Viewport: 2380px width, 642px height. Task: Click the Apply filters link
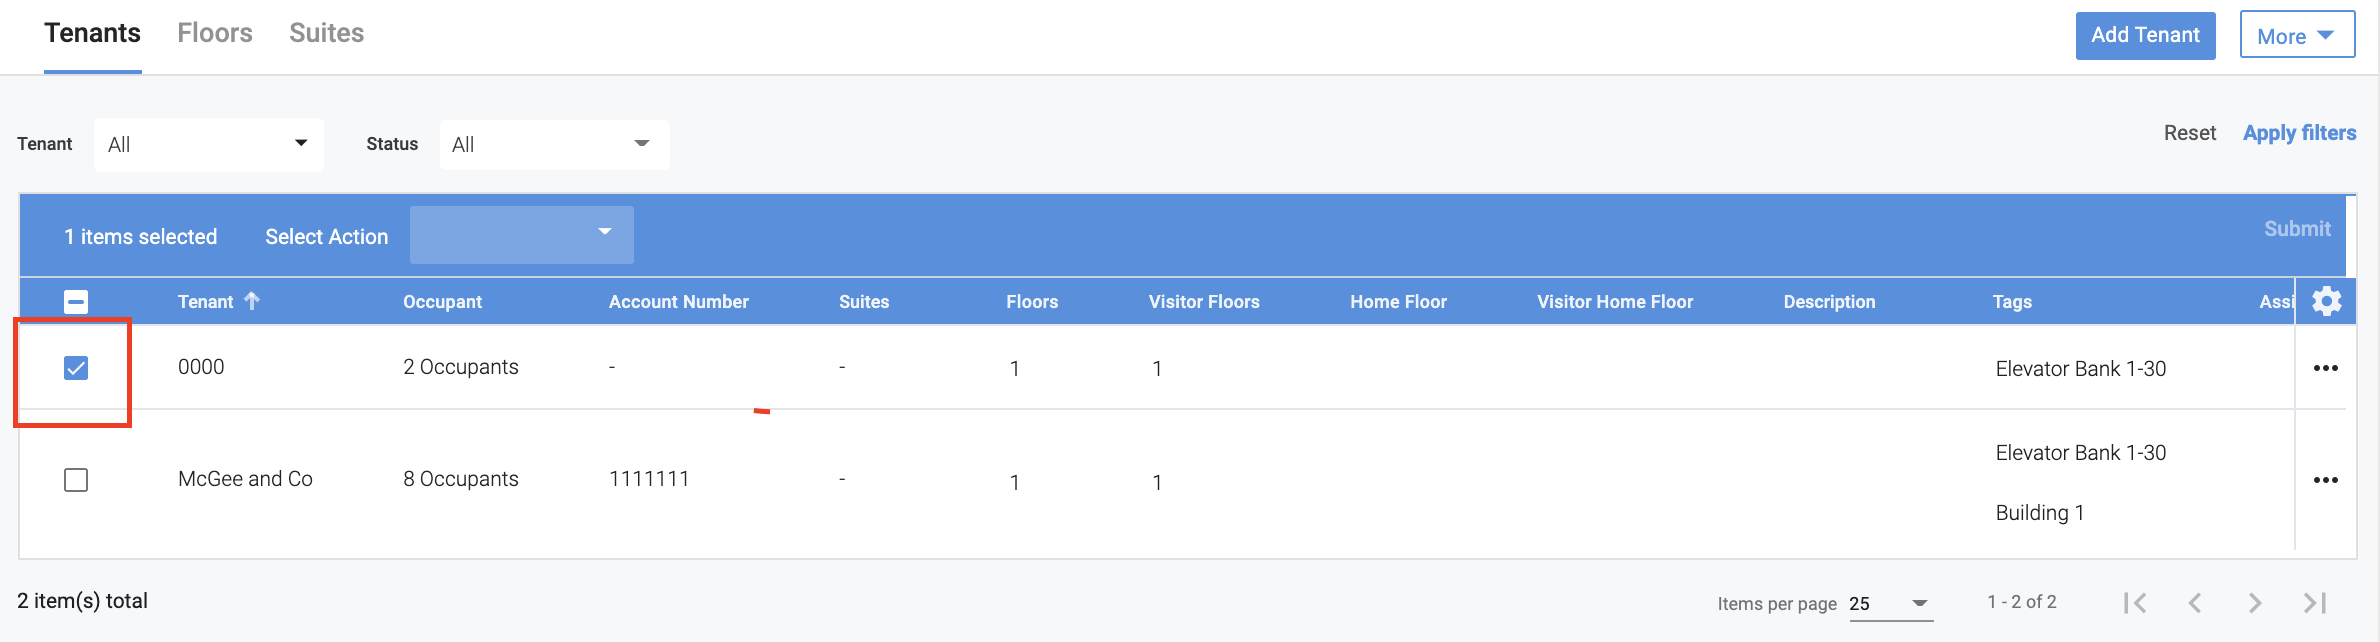pyautogui.click(x=2299, y=133)
